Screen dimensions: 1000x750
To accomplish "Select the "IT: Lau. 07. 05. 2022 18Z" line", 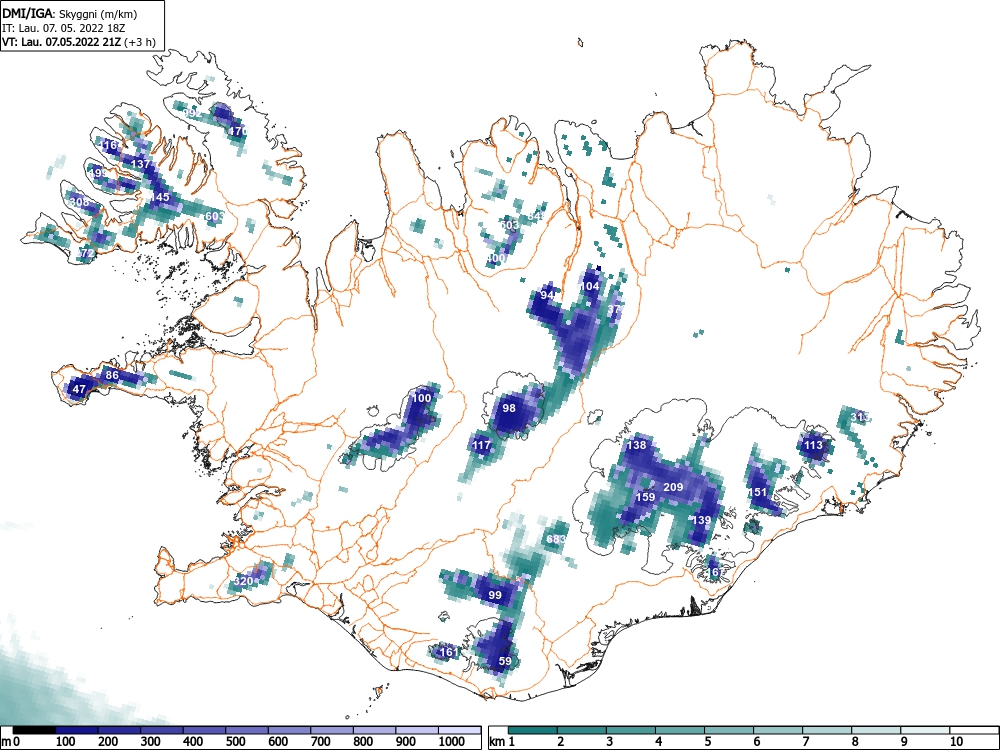I will click(62, 28).
